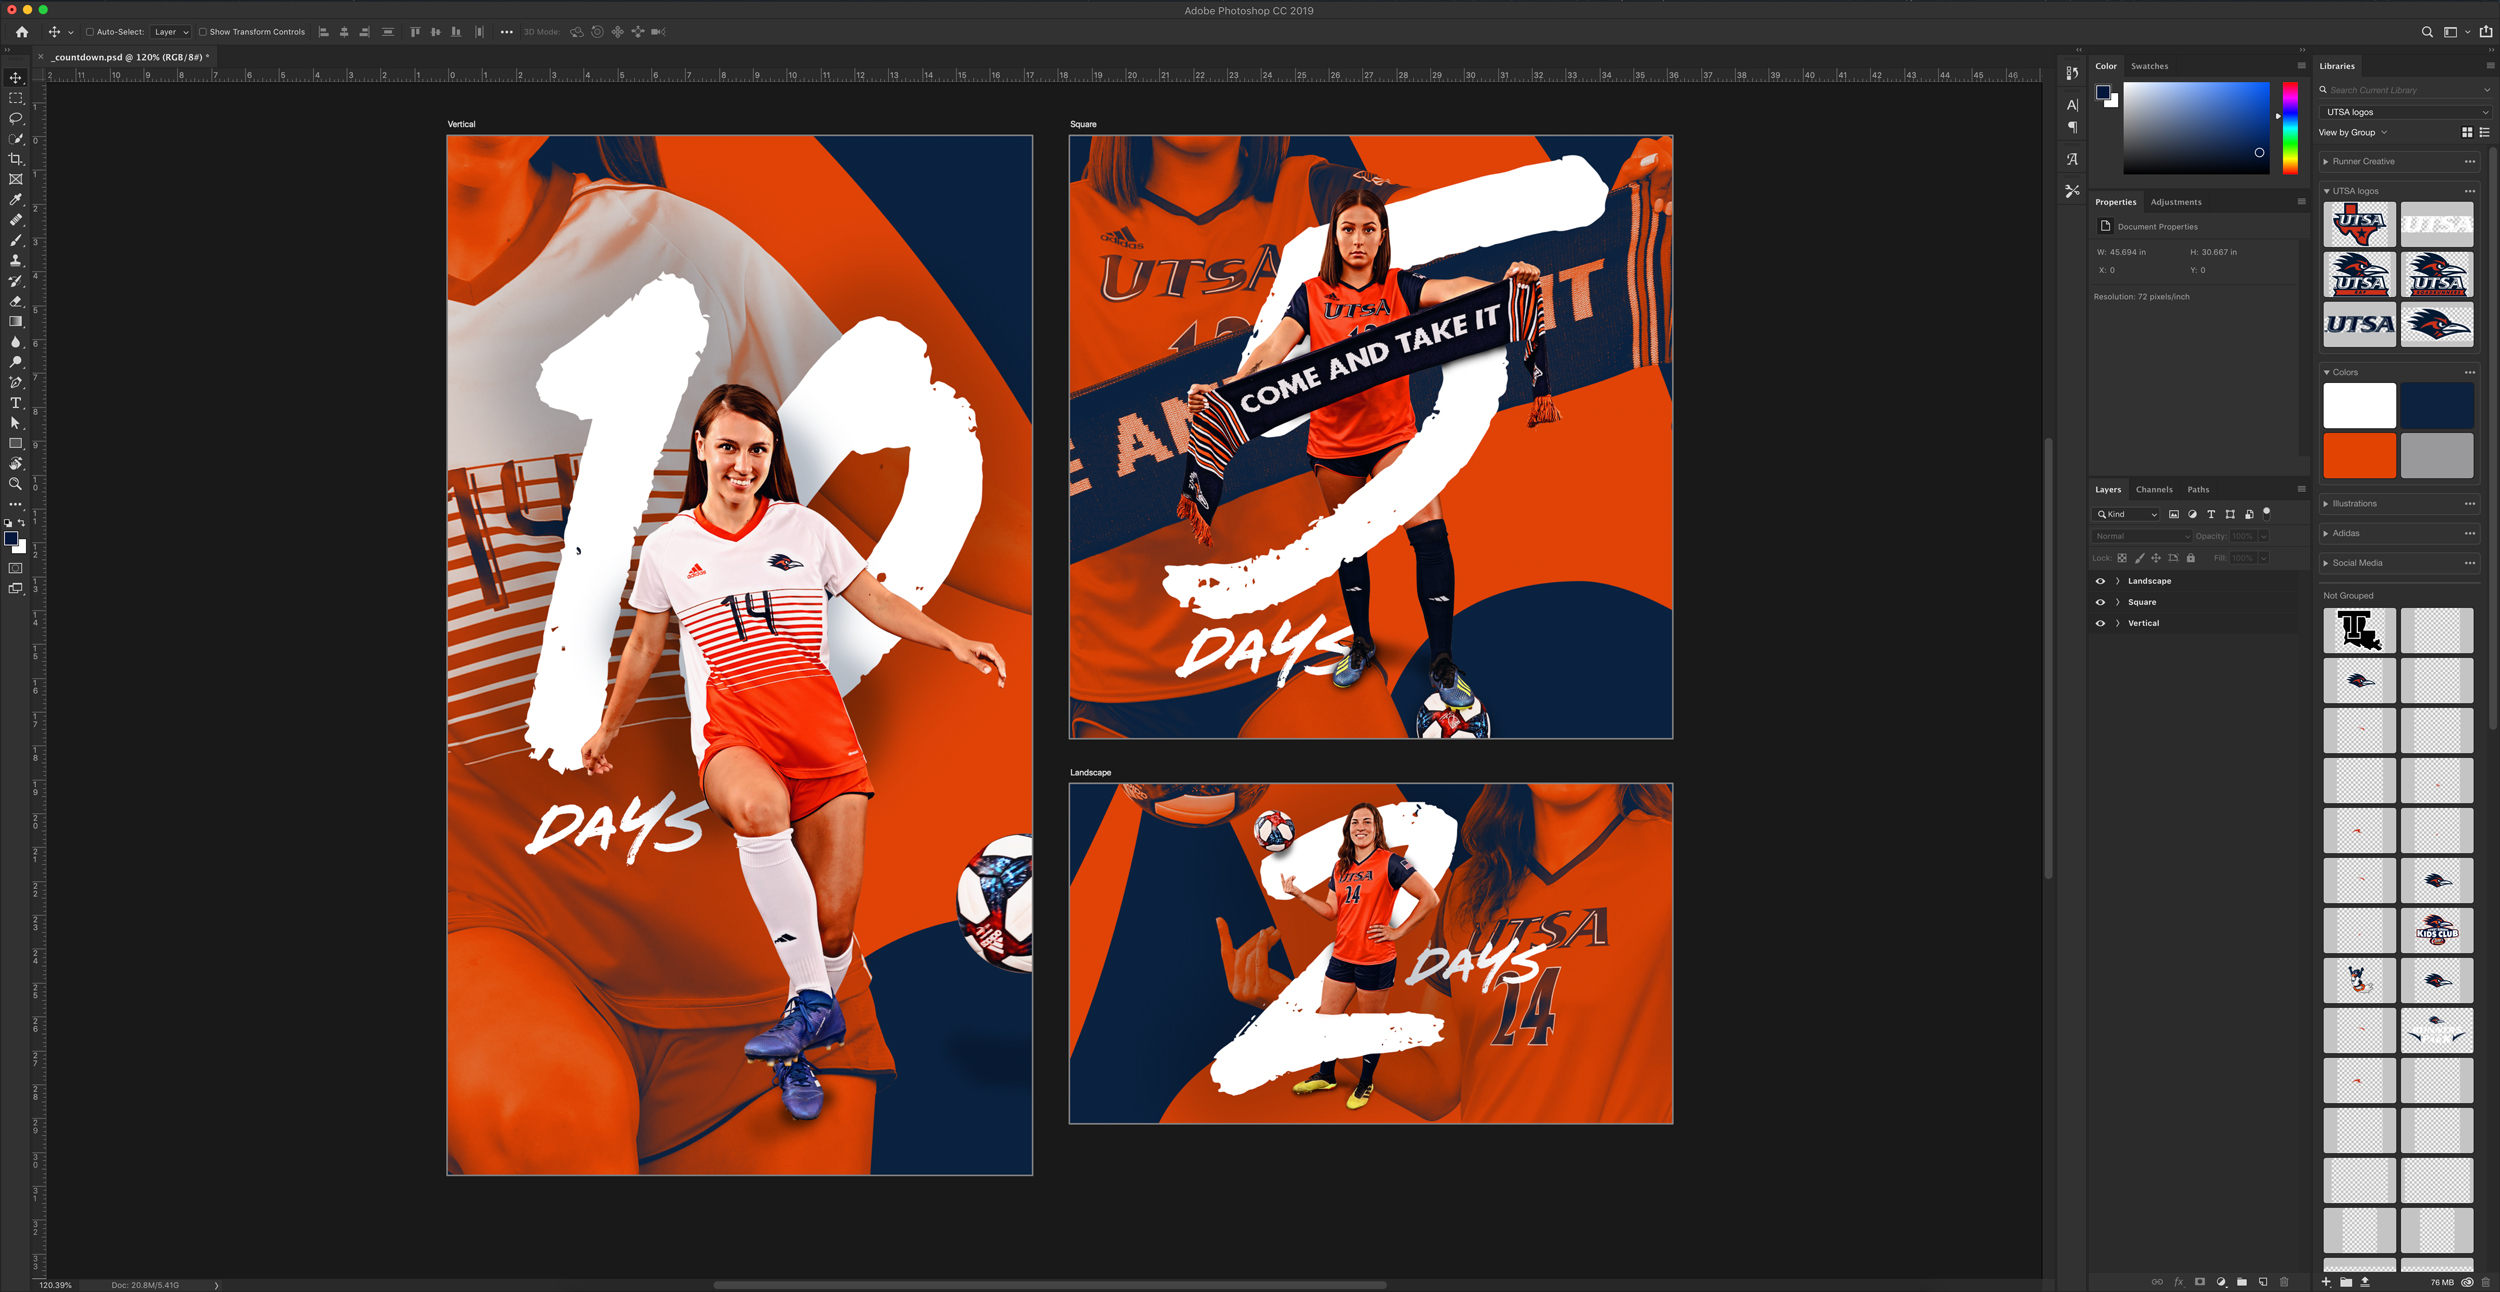2500x1292 pixels.
Task: Toggle the layer filter on/off switch
Action: (x=2267, y=513)
